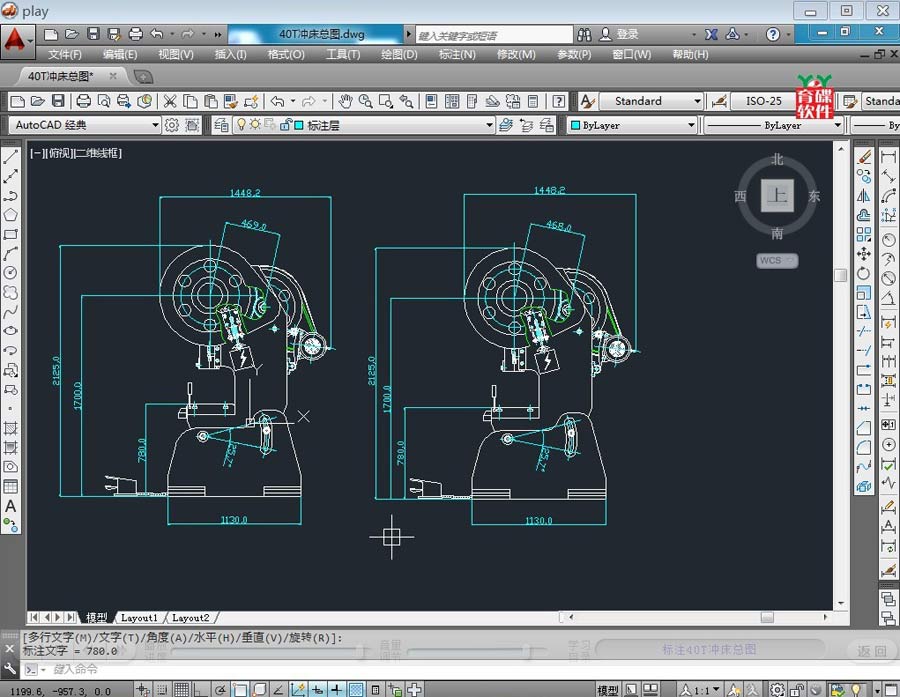Toggle Object Snap mode
The width and height of the screenshot is (900, 697).
click(x=240, y=689)
